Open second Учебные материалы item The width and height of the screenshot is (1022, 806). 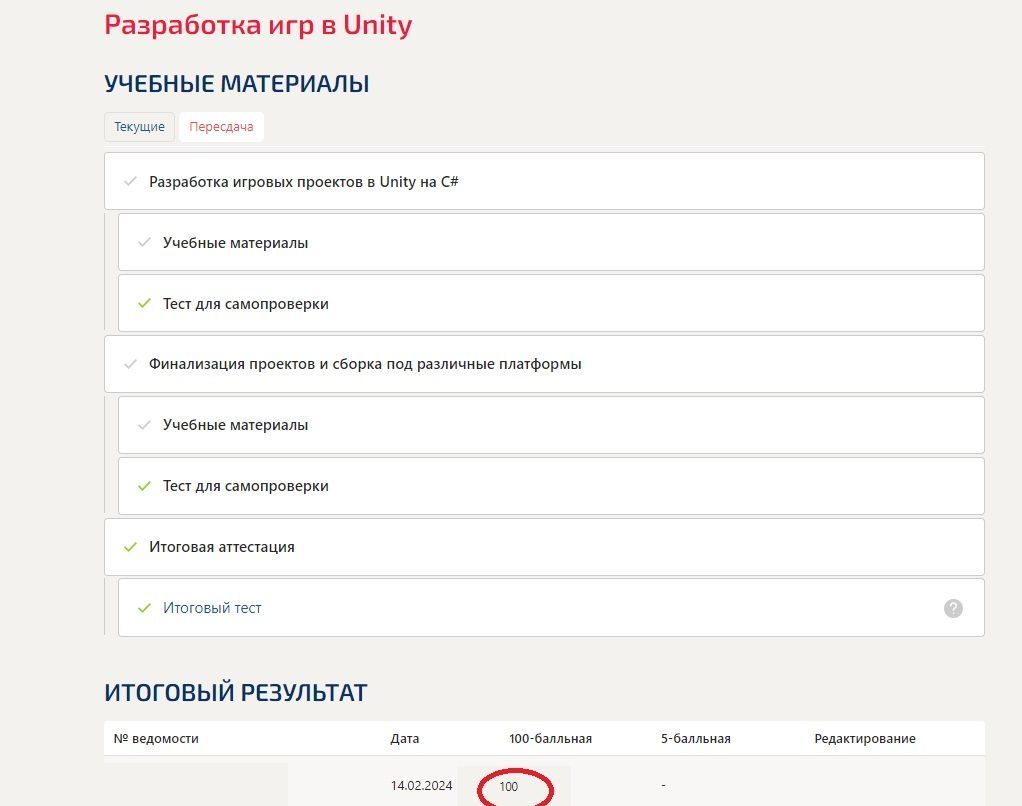(x=551, y=425)
